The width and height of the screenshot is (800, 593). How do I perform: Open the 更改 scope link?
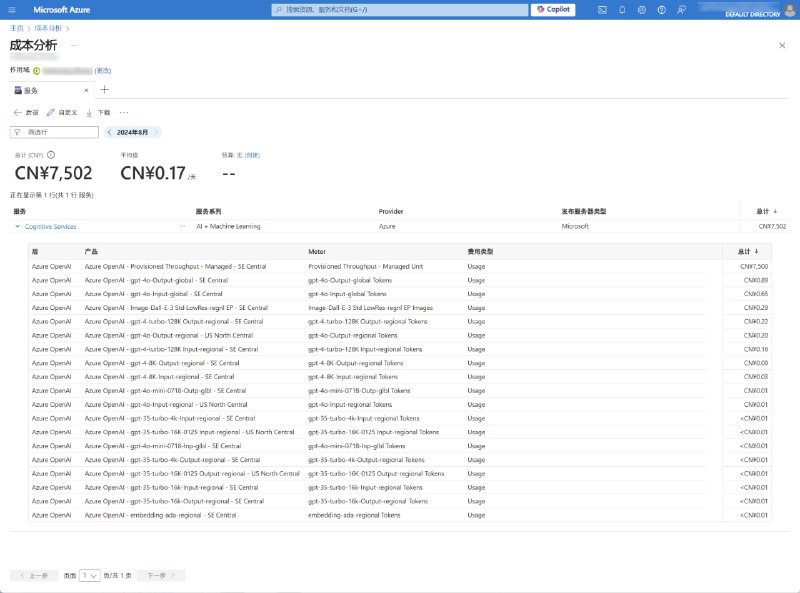[104, 71]
